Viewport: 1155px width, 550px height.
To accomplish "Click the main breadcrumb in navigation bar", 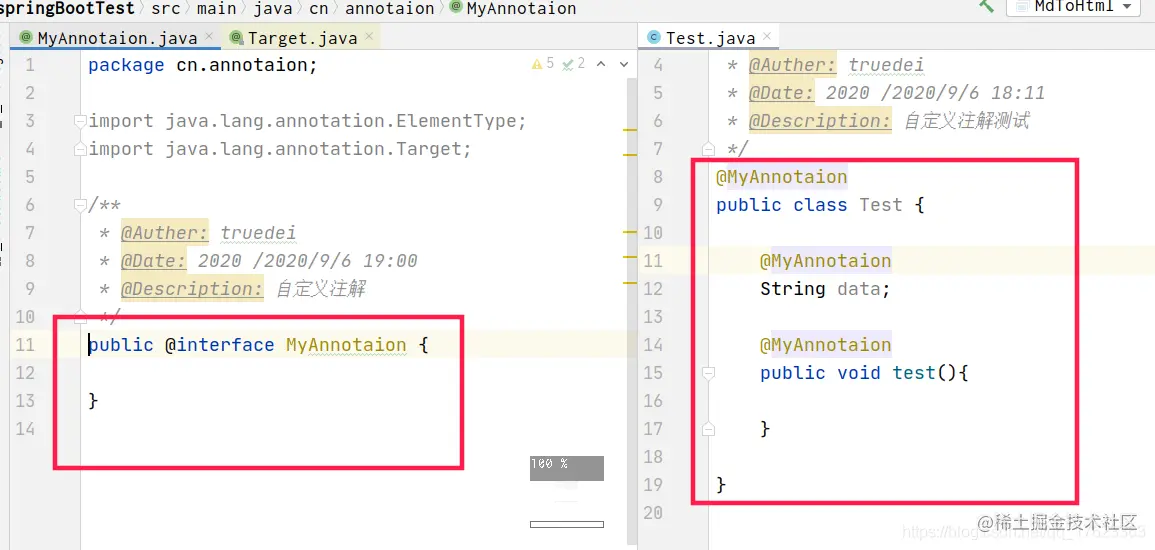I will pyautogui.click(x=217, y=8).
